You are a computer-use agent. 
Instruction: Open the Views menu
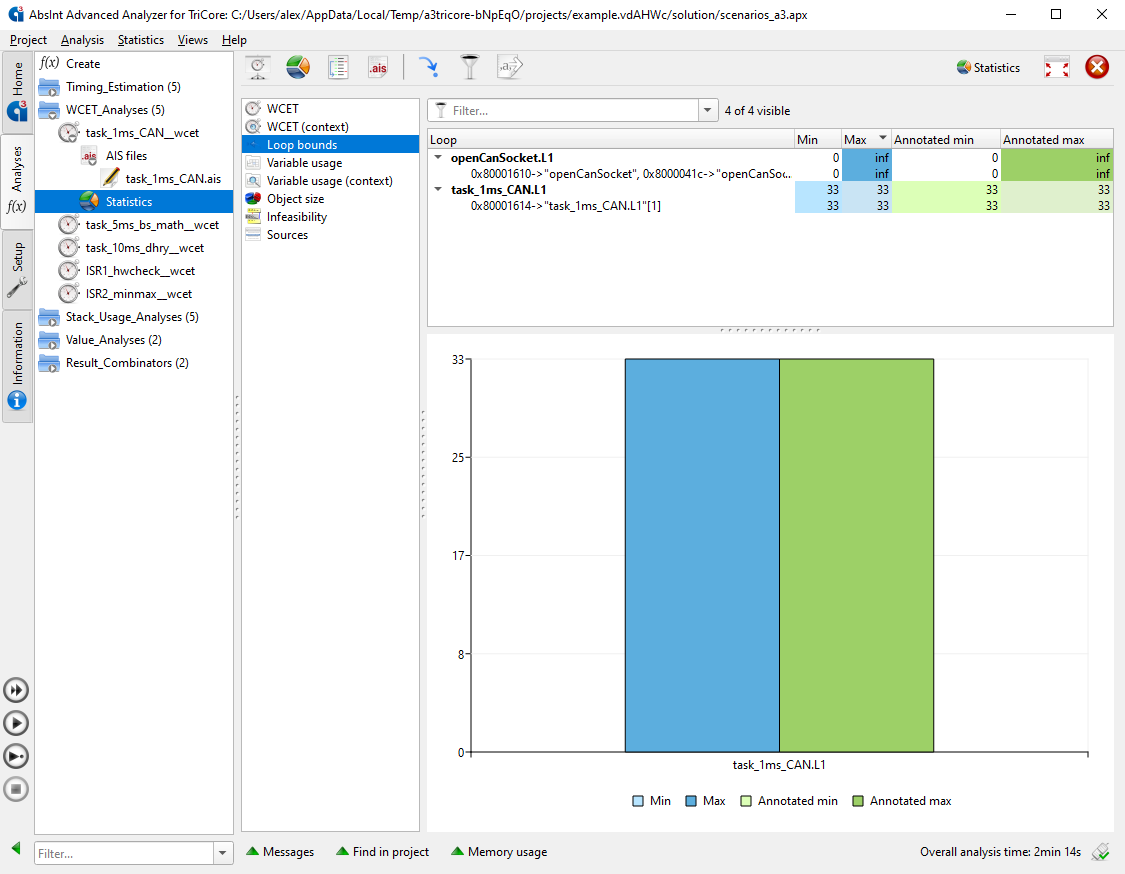point(192,40)
